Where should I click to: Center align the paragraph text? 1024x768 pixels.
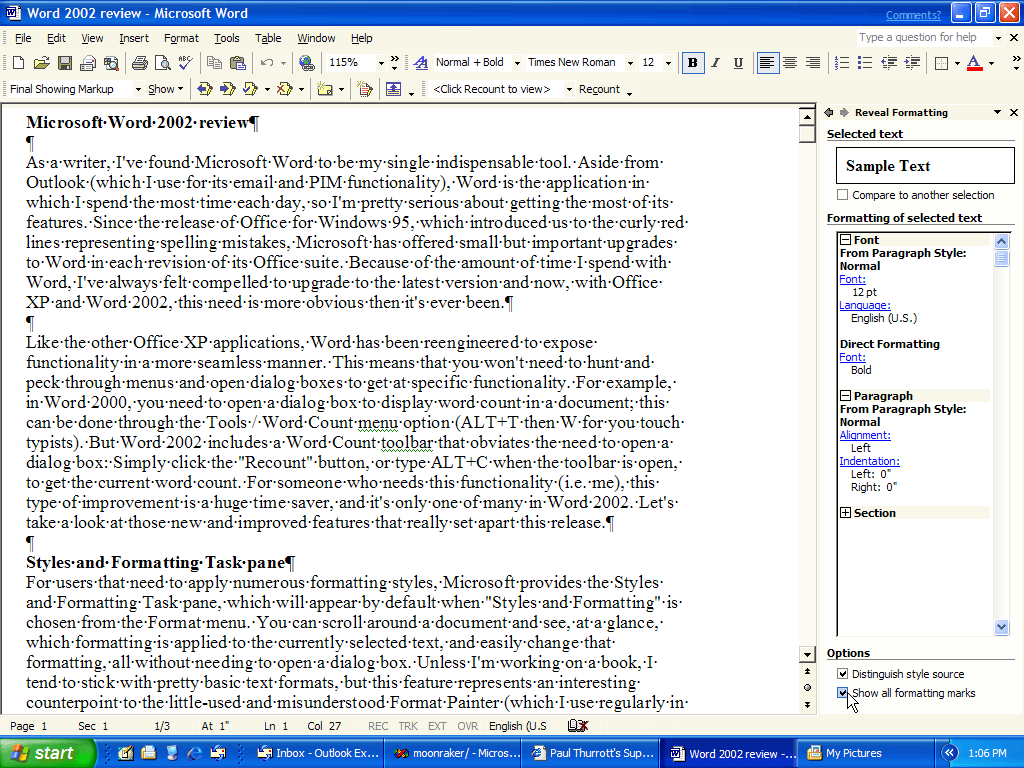(790, 63)
